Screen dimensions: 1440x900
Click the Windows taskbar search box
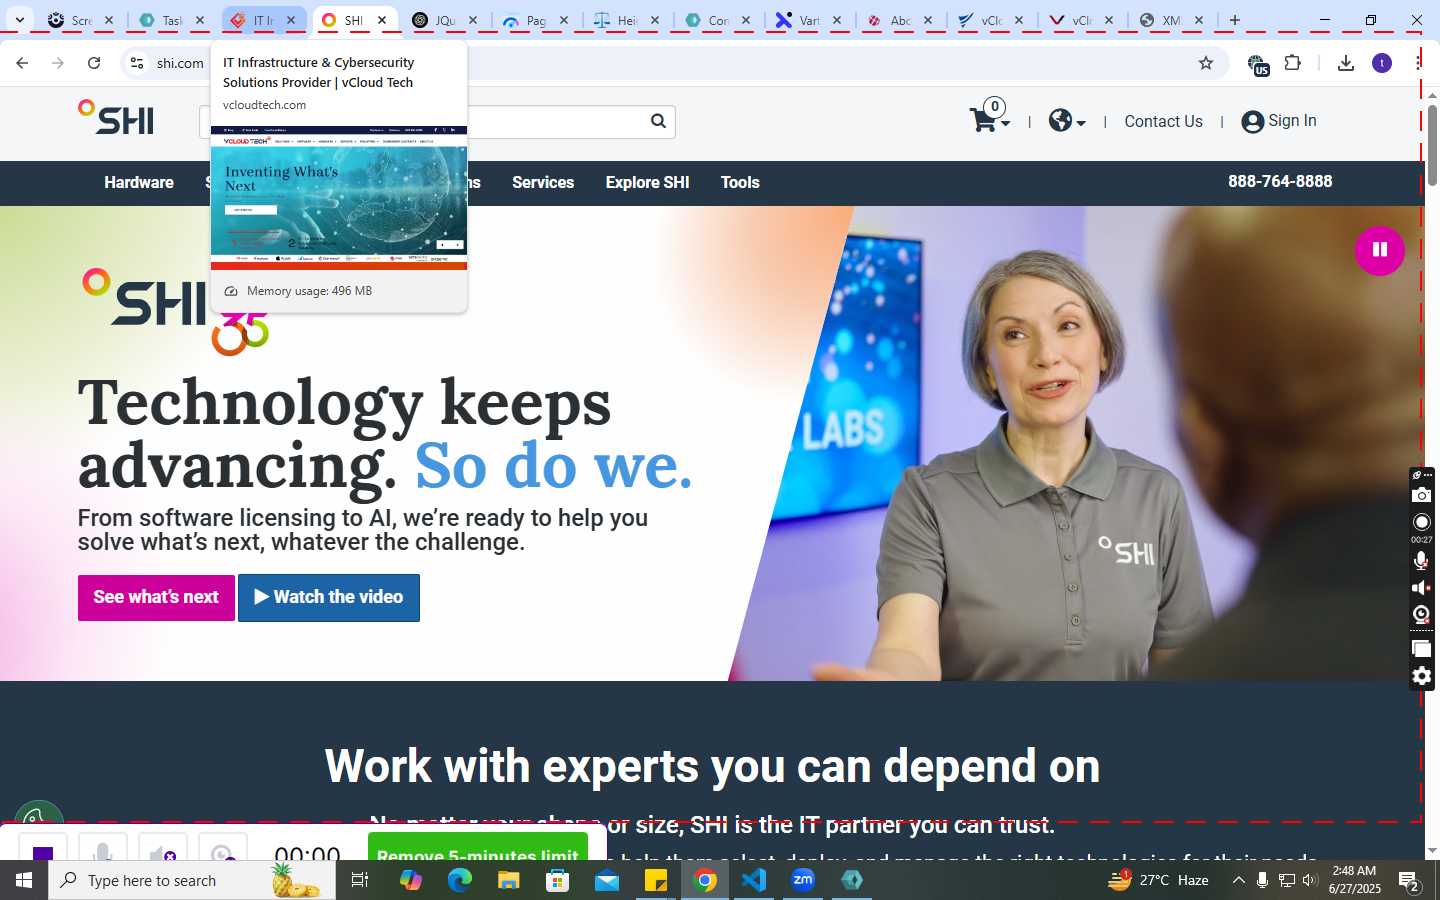pos(192,880)
